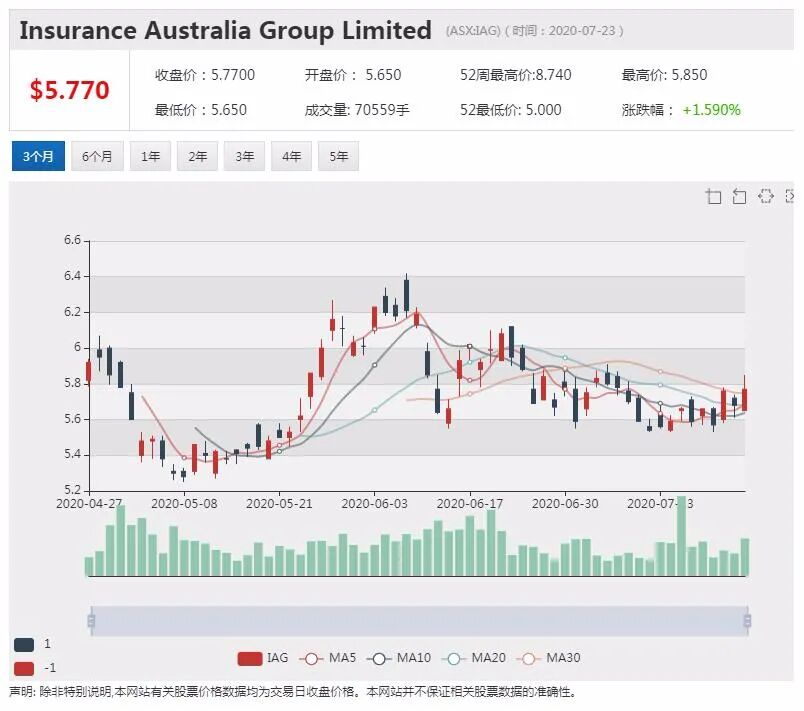The height and width of the screenshot is (711, 804).
Task: Click the 成交量: 70559手 volume text
Action: (x=357, y=110)
